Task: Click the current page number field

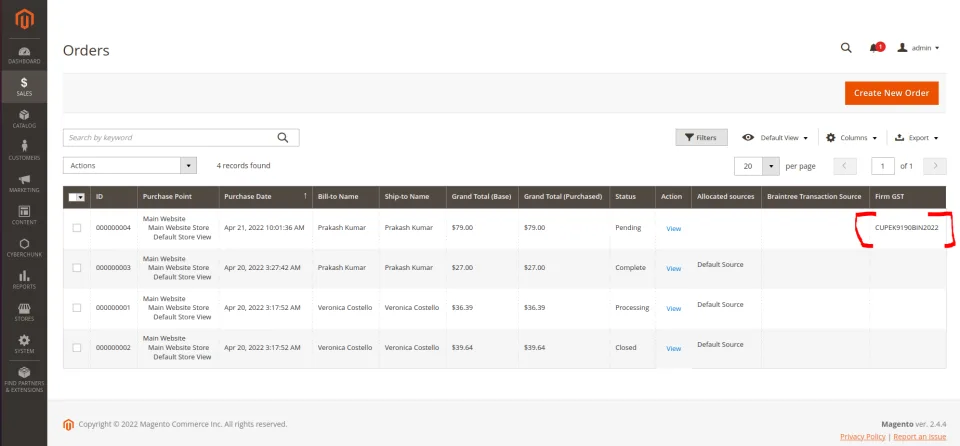Action: [883, 165]
